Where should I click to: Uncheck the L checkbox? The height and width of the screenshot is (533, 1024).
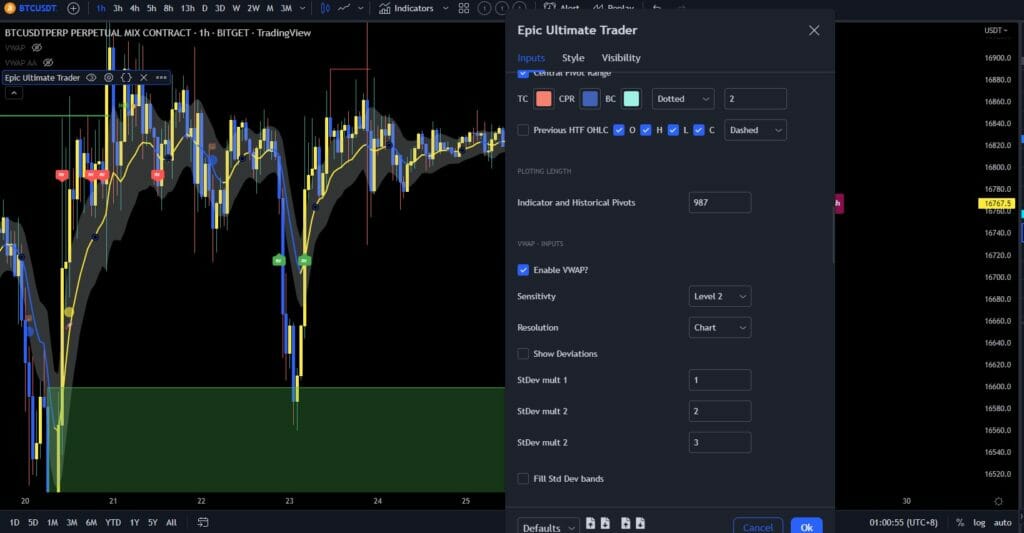click(673, 130)
